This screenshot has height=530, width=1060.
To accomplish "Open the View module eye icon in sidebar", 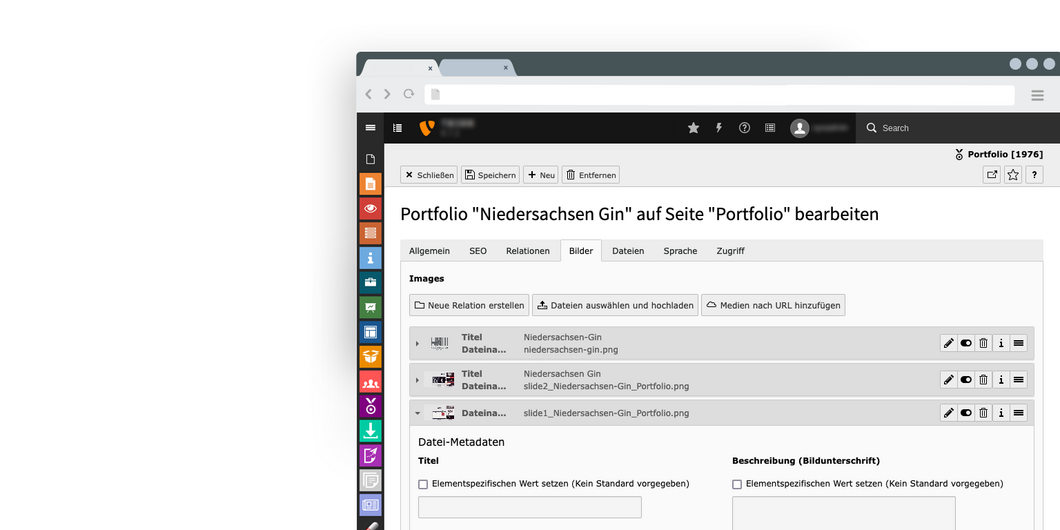I will tap(370, 208).
